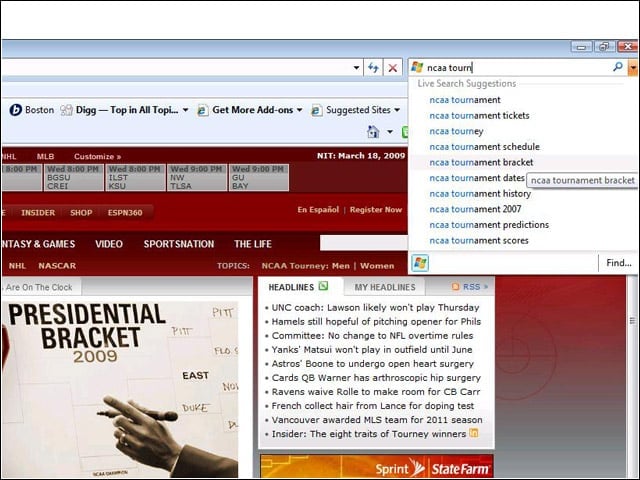Click the ESPN site search field
The height and width of the screenshot is (480, 640).
[364, 243]
